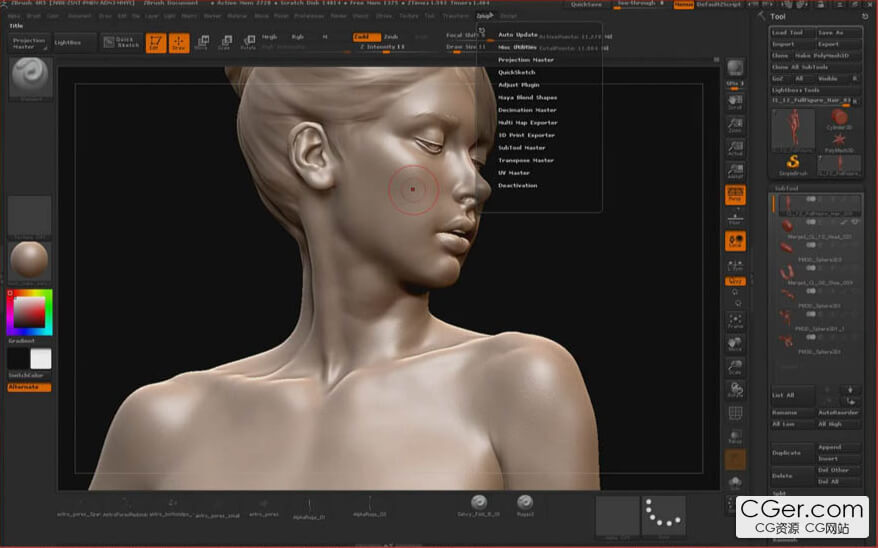Select the Scale transform icon in top shelf

coord(225,43)
